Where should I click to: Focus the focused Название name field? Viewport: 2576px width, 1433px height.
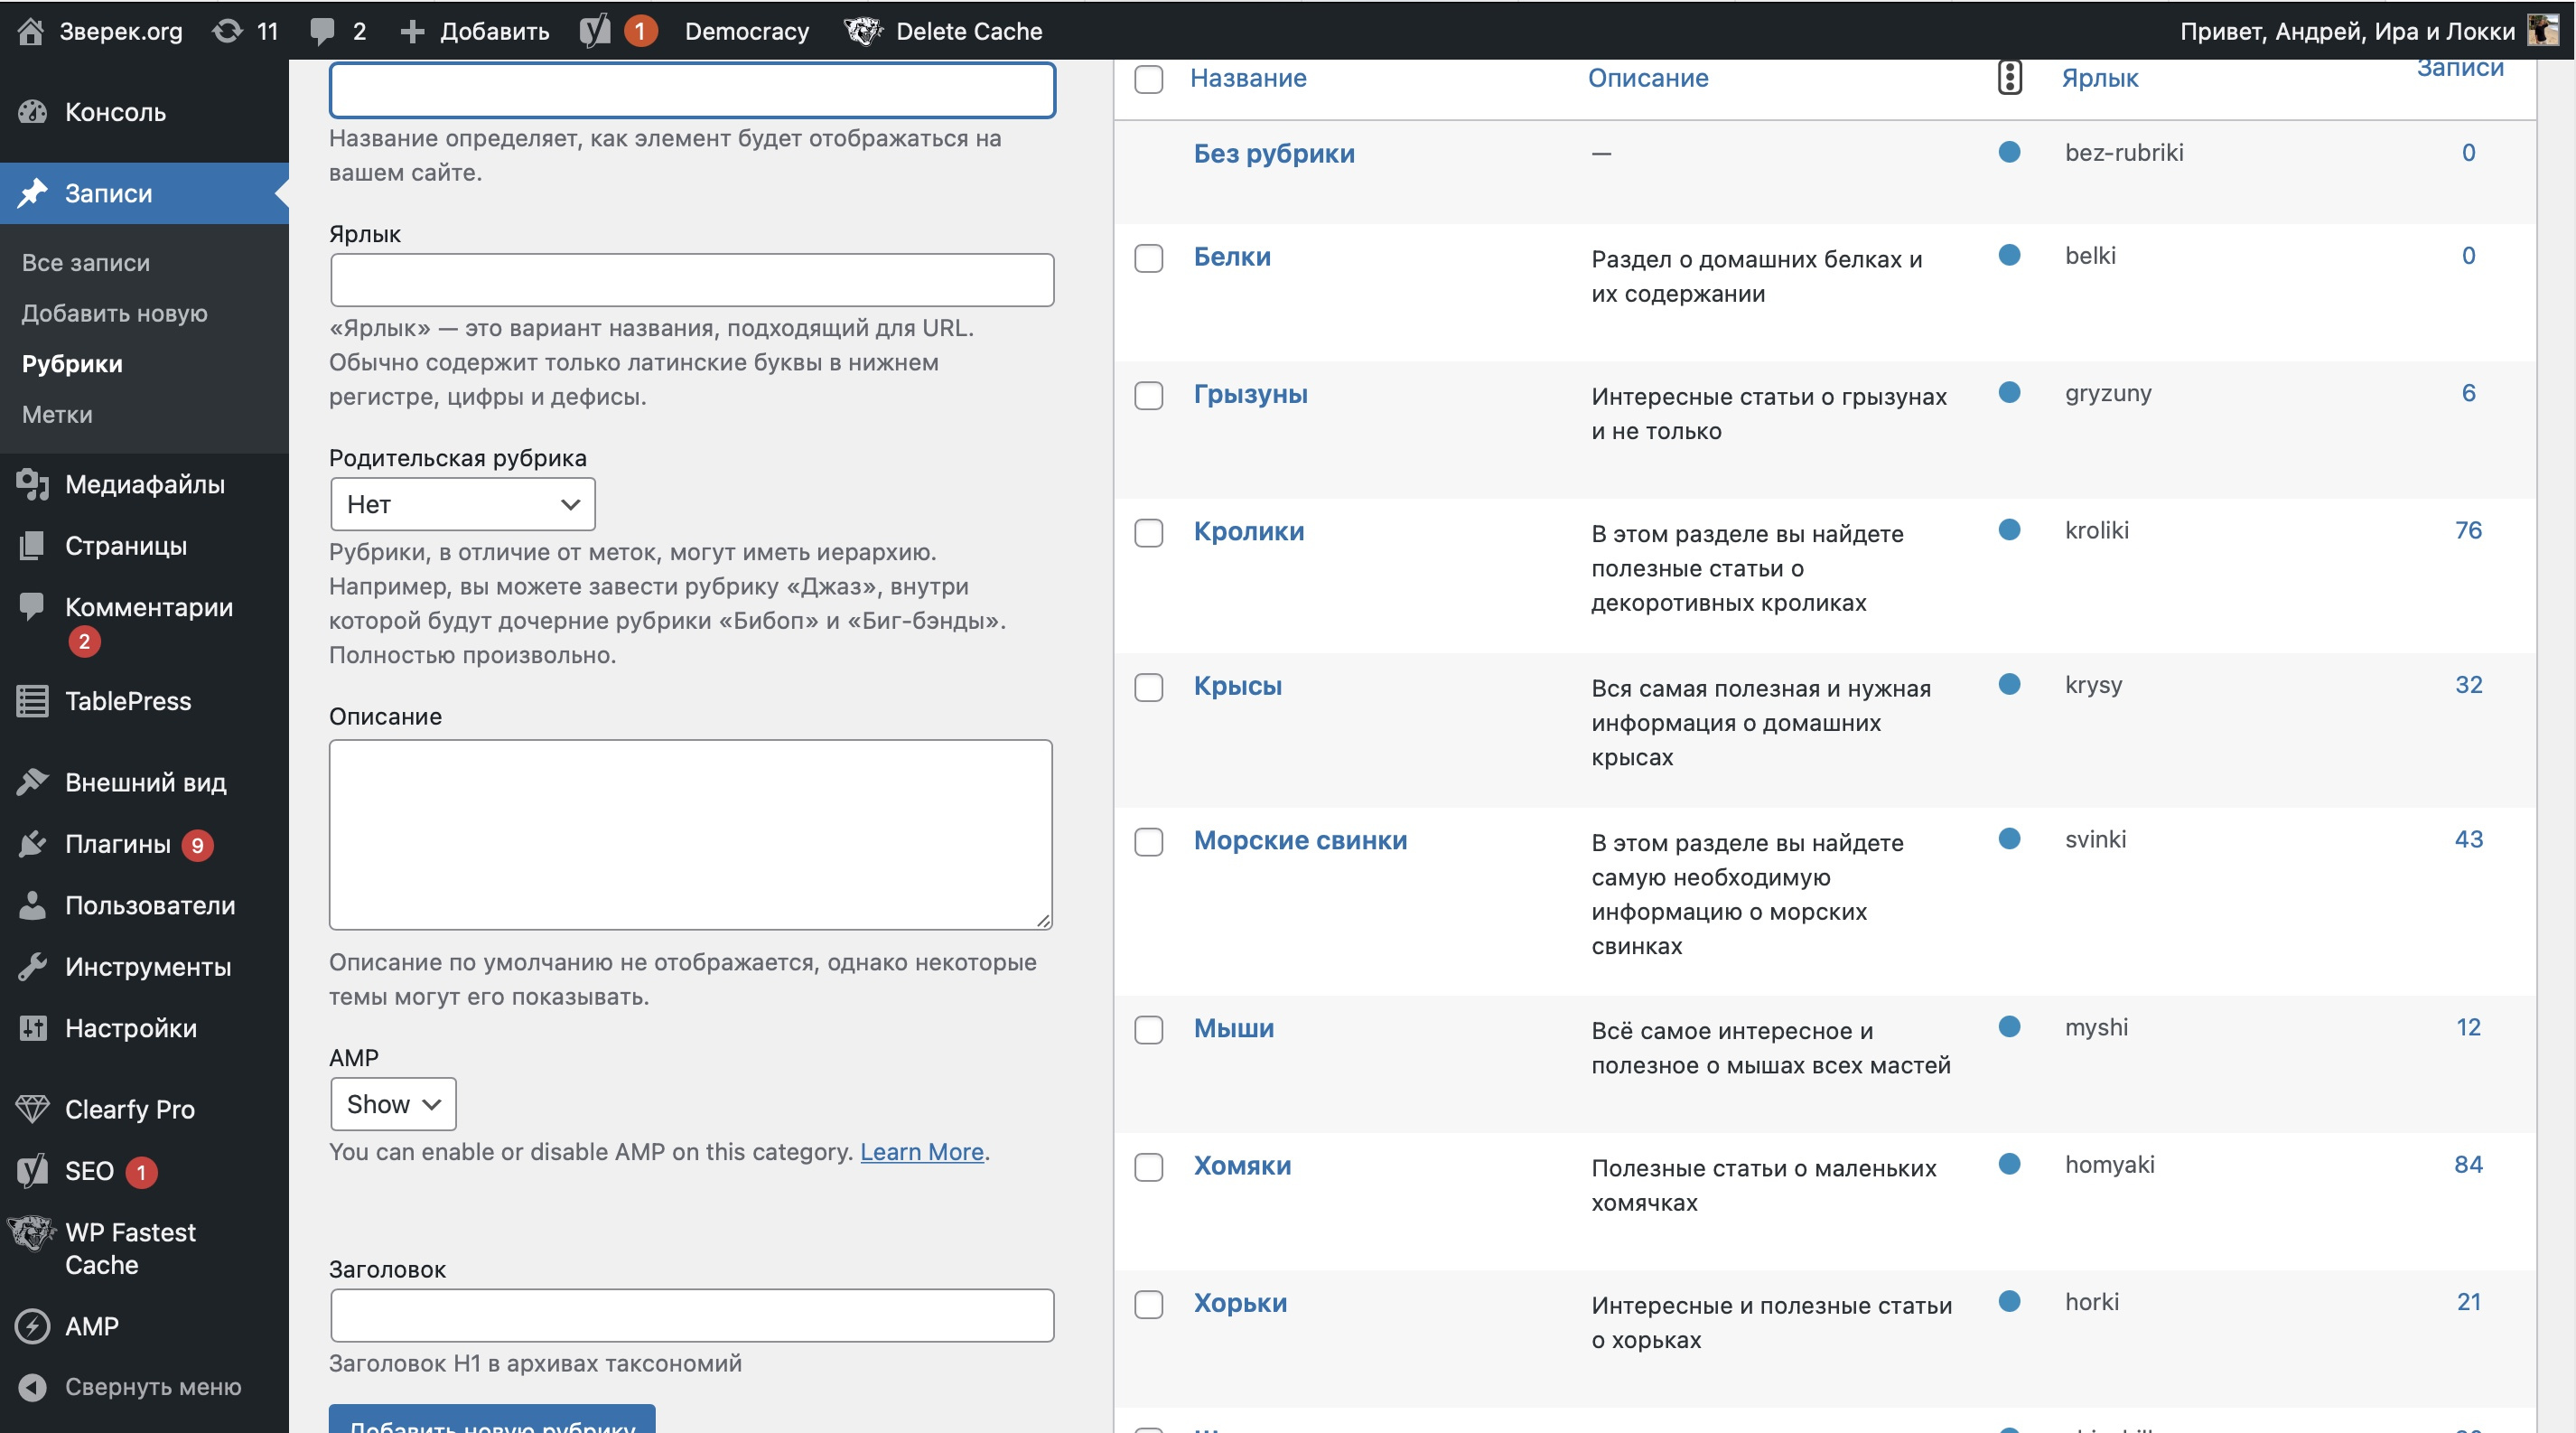tap(692, 90)
